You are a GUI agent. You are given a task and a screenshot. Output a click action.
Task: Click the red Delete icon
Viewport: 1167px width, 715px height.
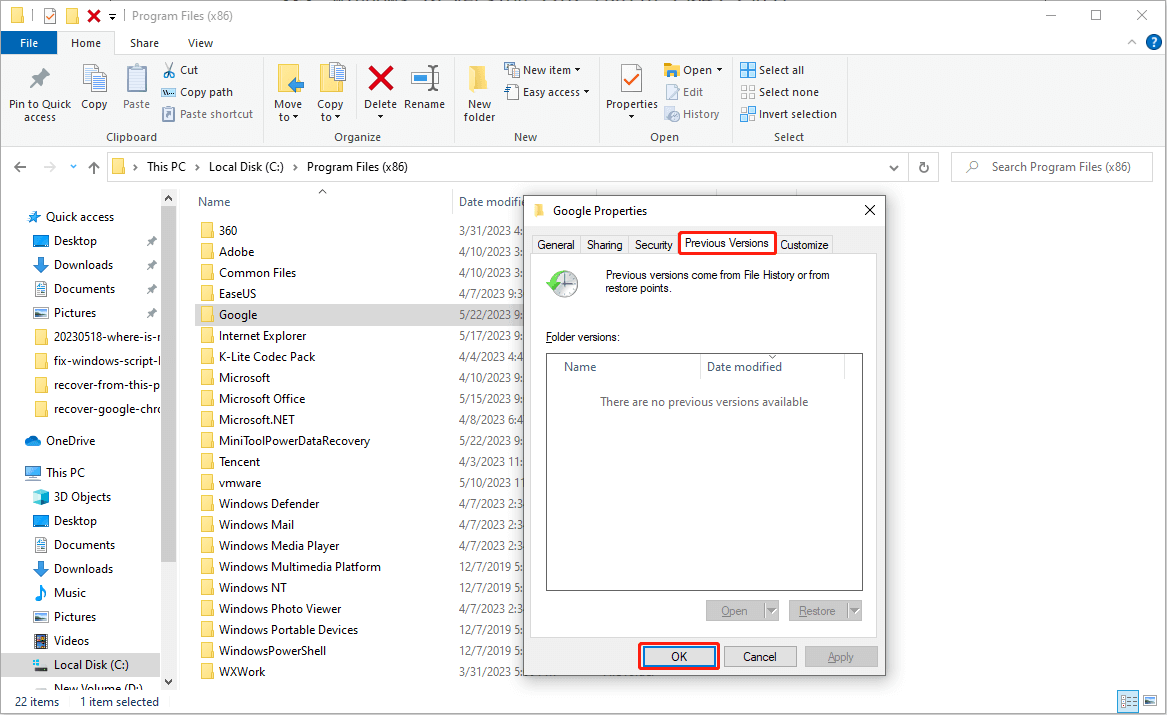coord(380,78)
